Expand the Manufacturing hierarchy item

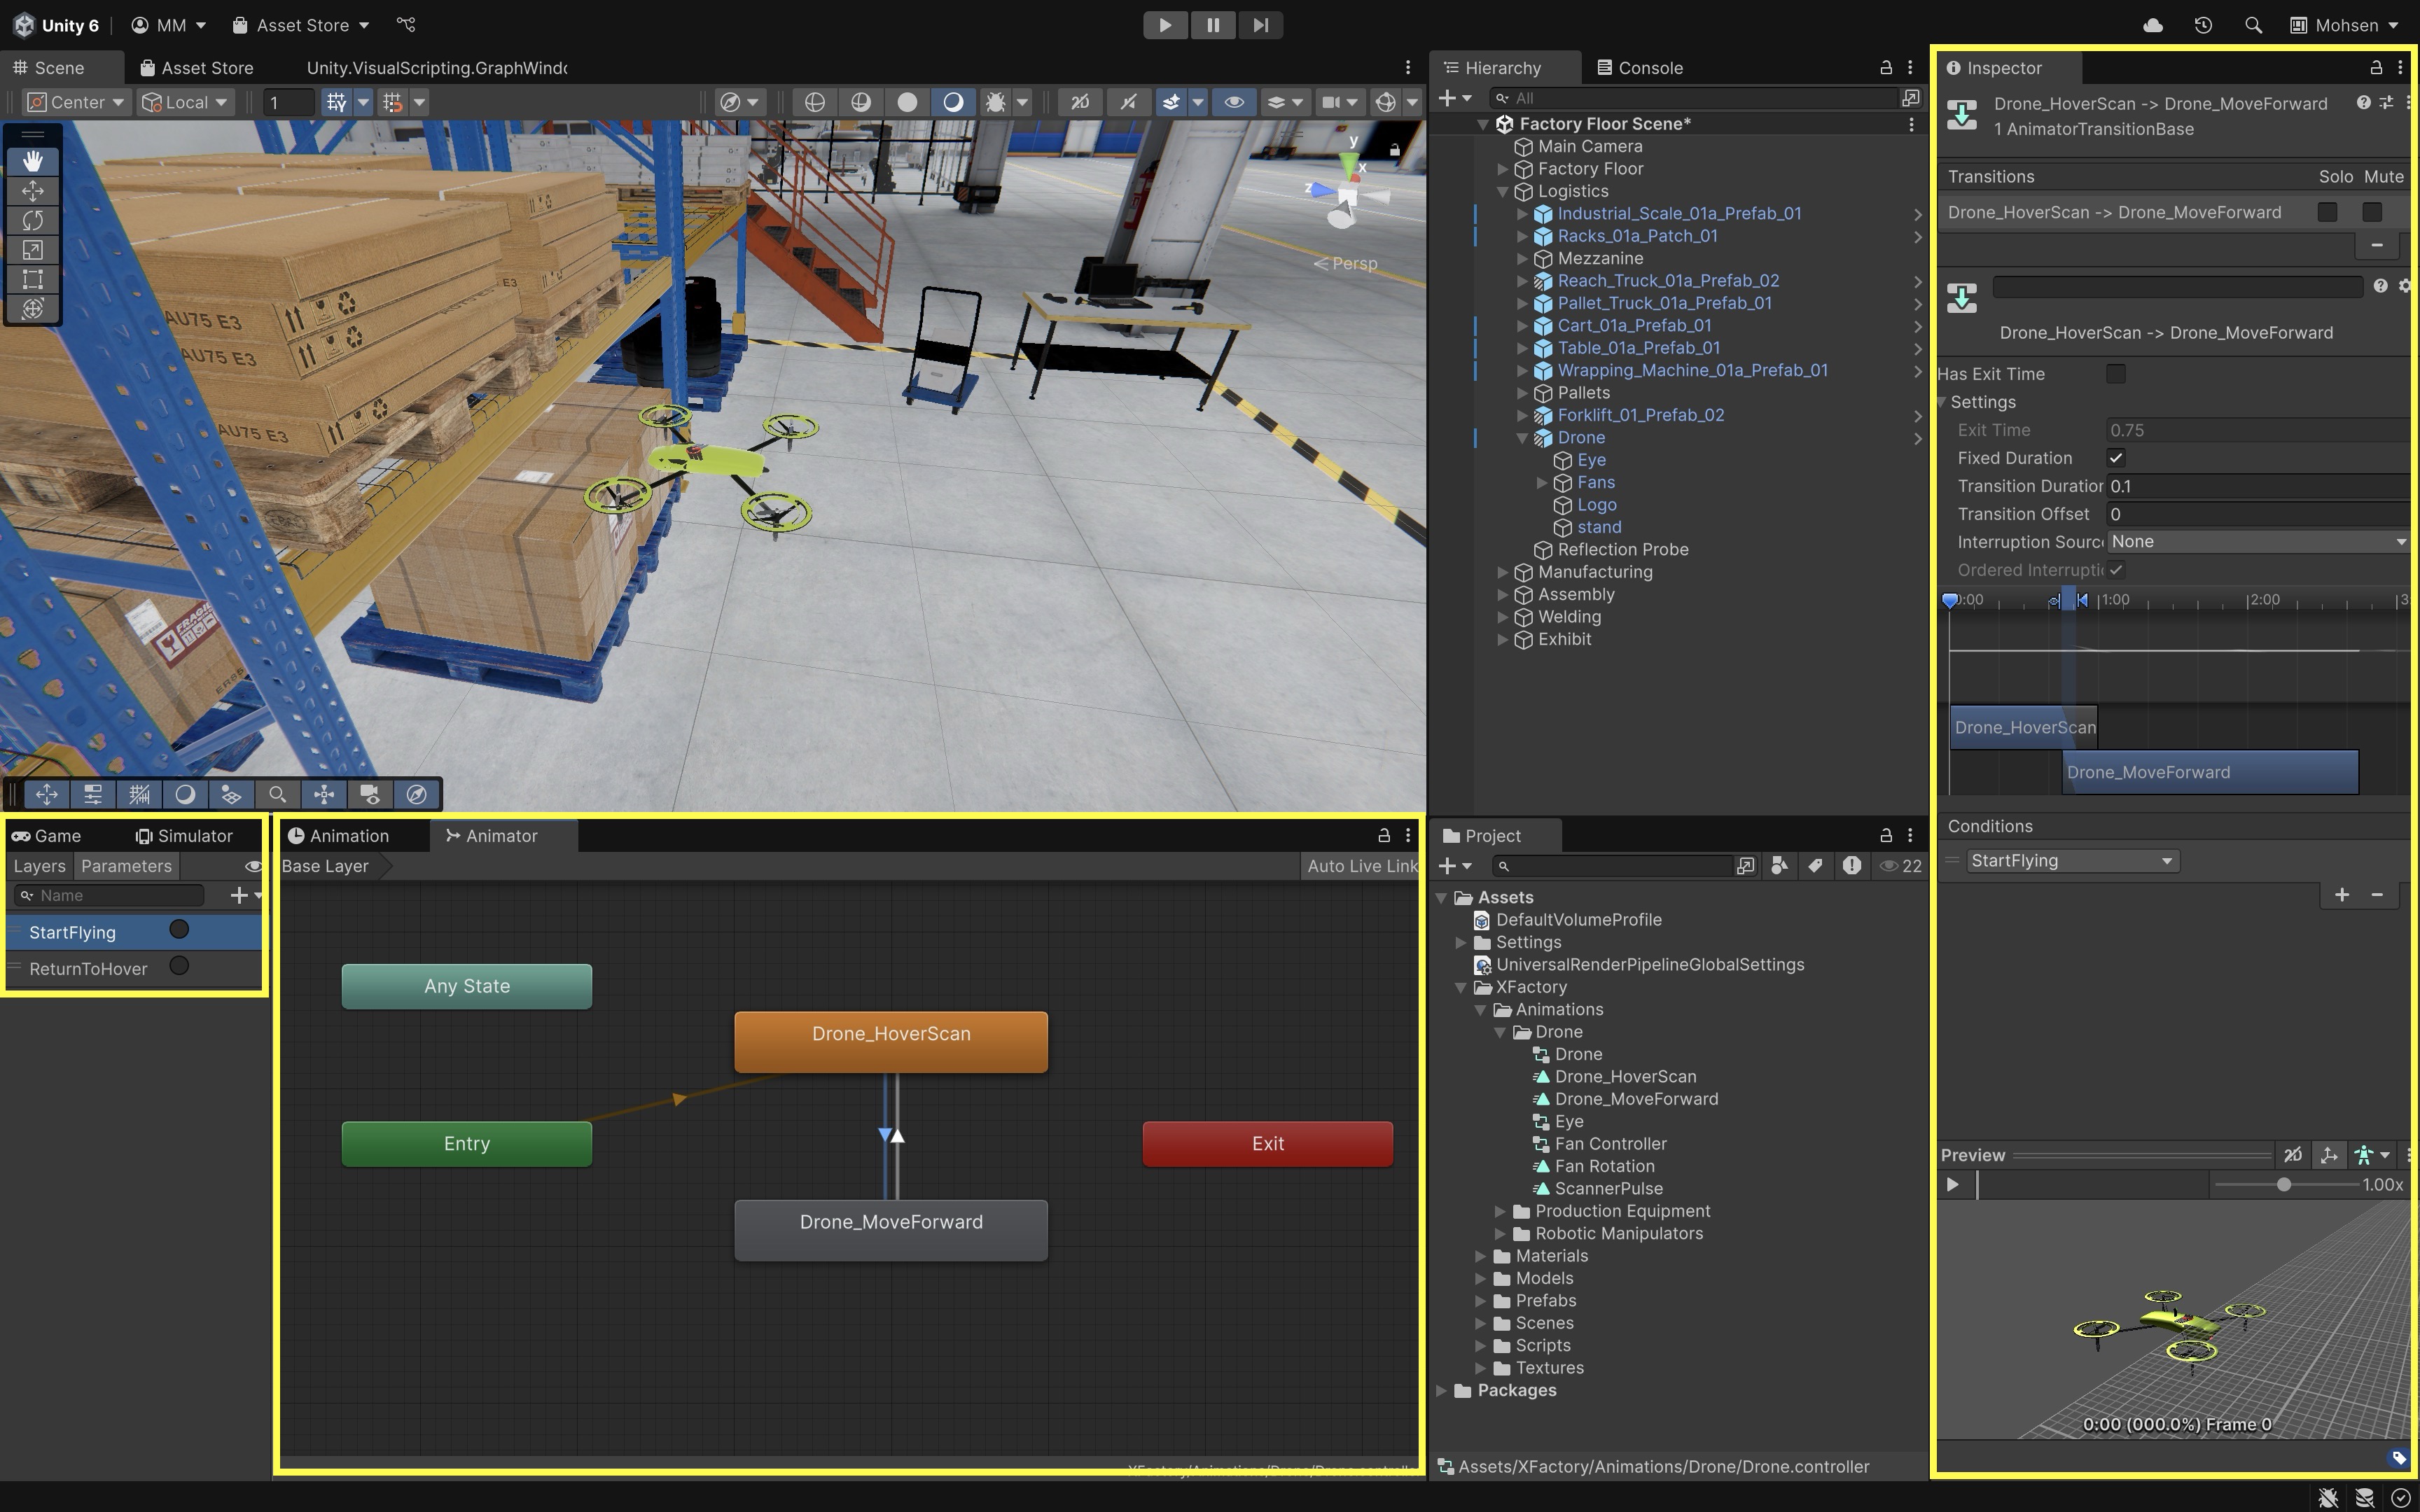pos(1502,572)
